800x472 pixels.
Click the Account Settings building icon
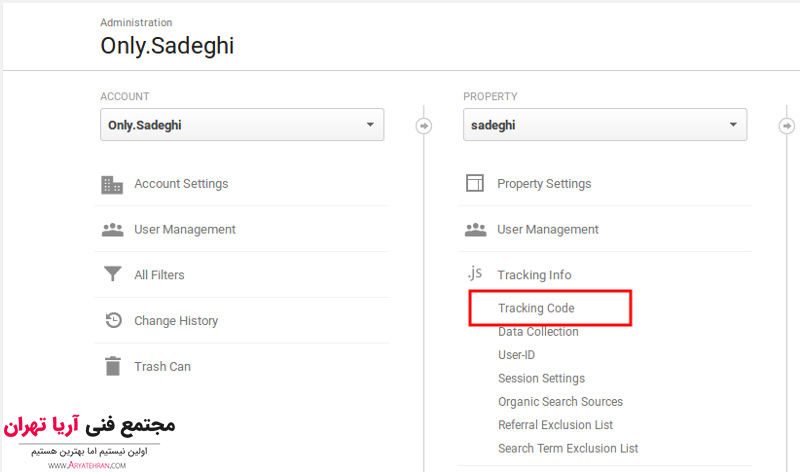point(112,184)
